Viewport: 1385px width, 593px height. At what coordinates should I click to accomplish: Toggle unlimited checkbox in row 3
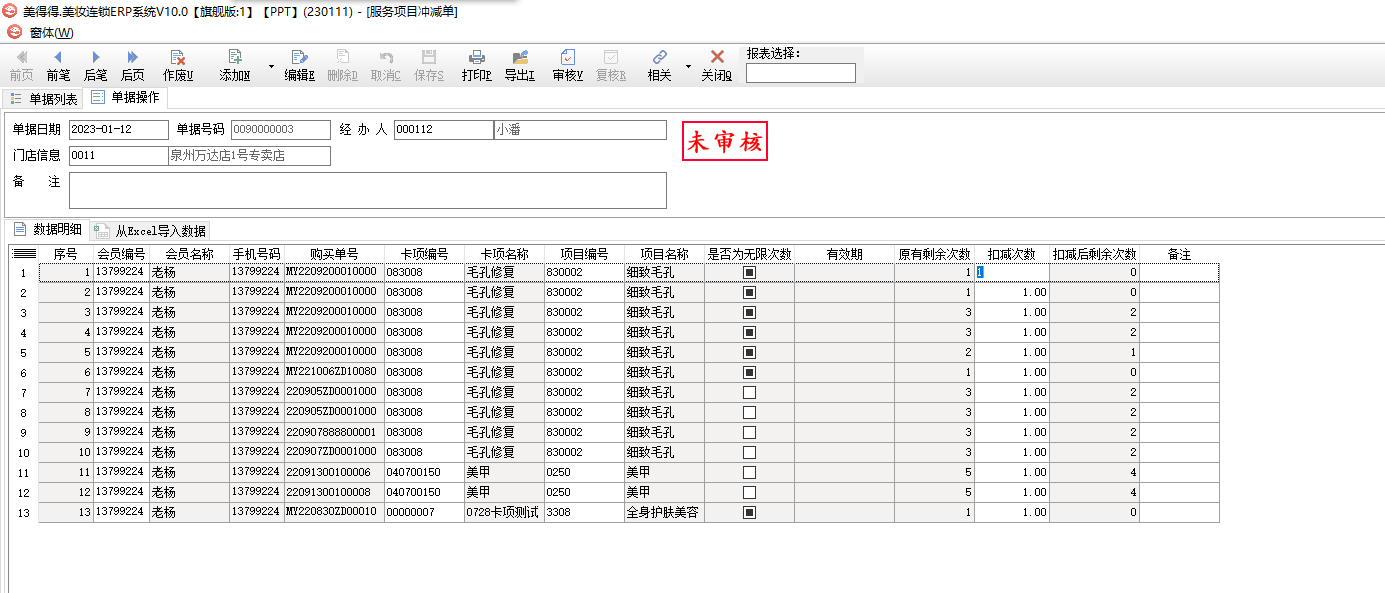click(749, 312)
